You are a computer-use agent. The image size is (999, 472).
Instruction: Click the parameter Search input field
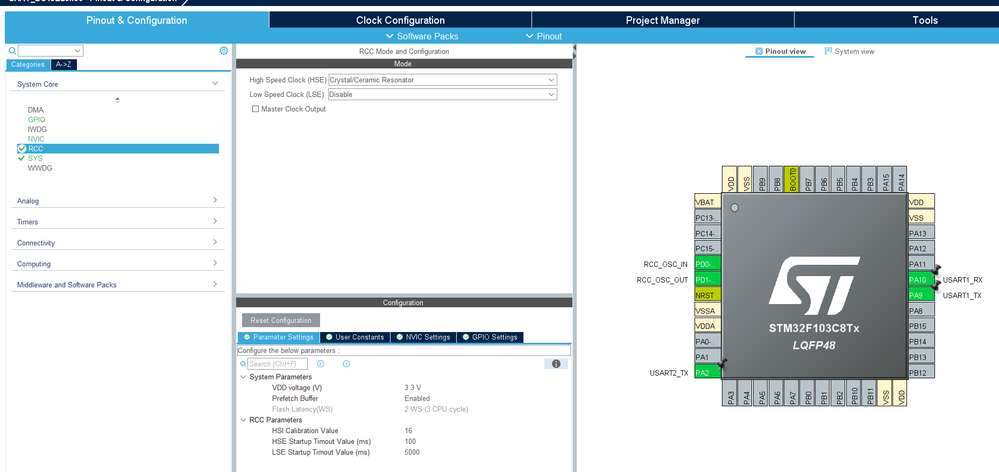(277, 364)
